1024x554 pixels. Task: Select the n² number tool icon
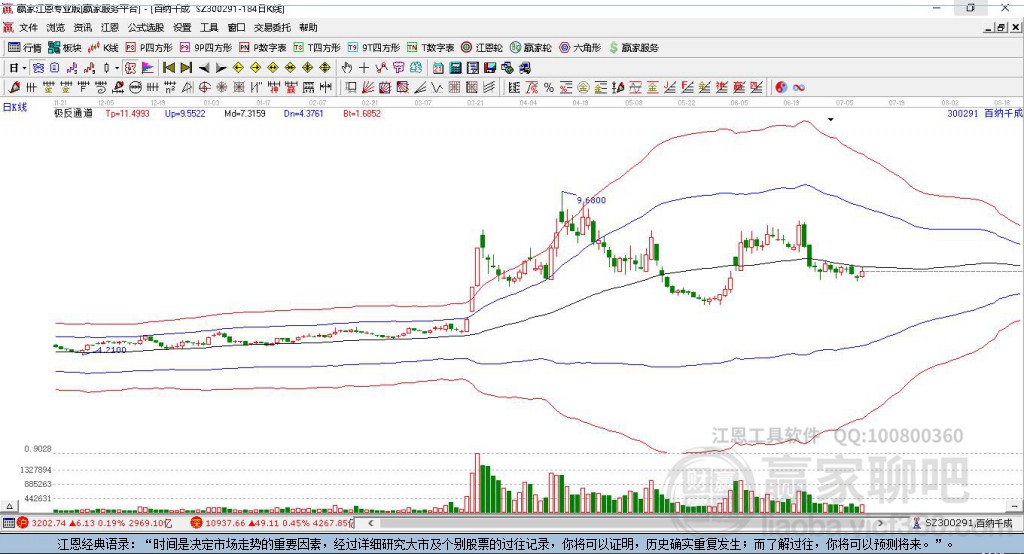[x=170, y=88]
